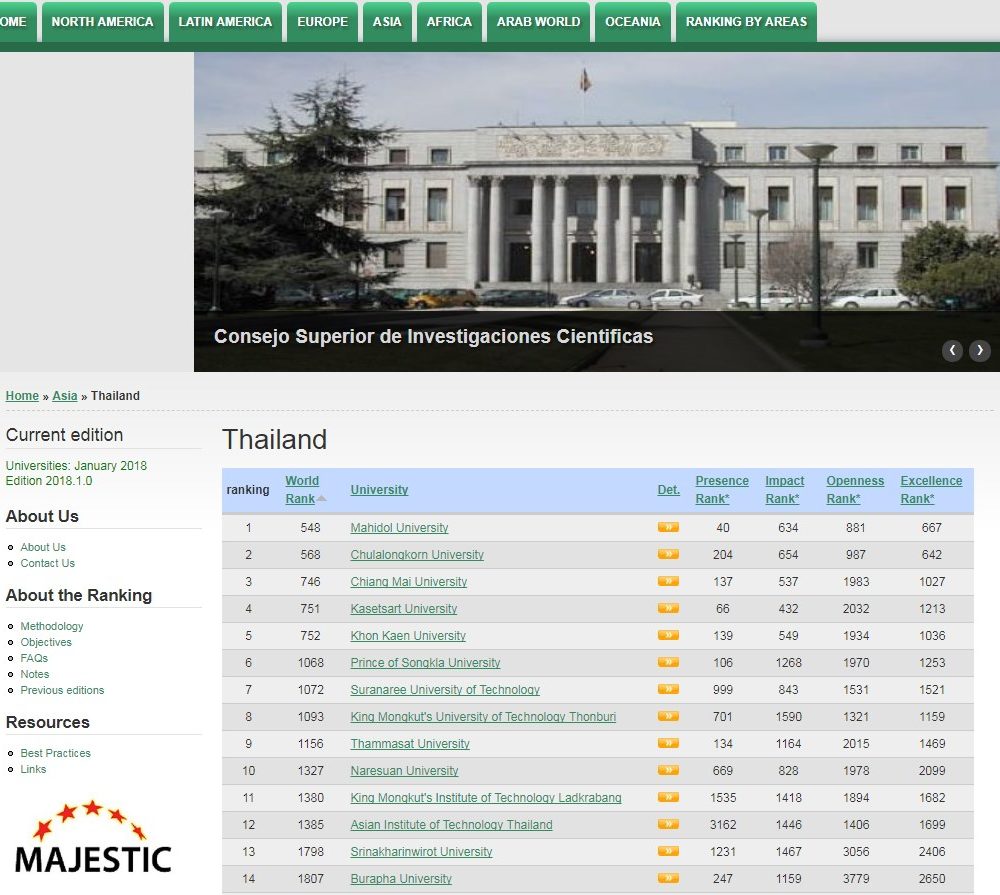Sort by Presence Rank column header
The width and height of the screenshot is (1000, 895).
click(722, 489)
